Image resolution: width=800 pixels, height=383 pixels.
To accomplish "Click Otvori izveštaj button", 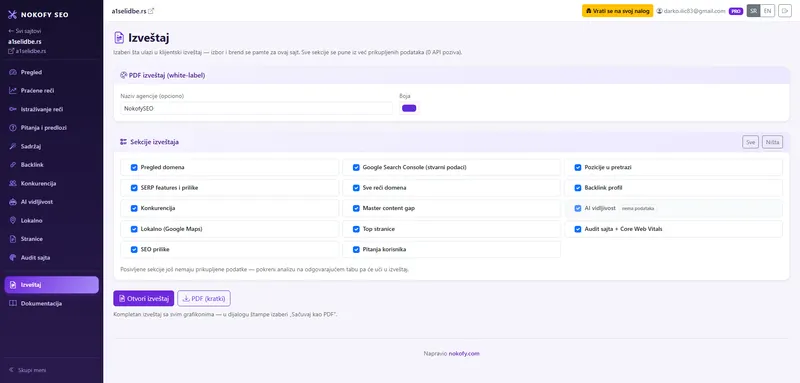I will [144, 298].
